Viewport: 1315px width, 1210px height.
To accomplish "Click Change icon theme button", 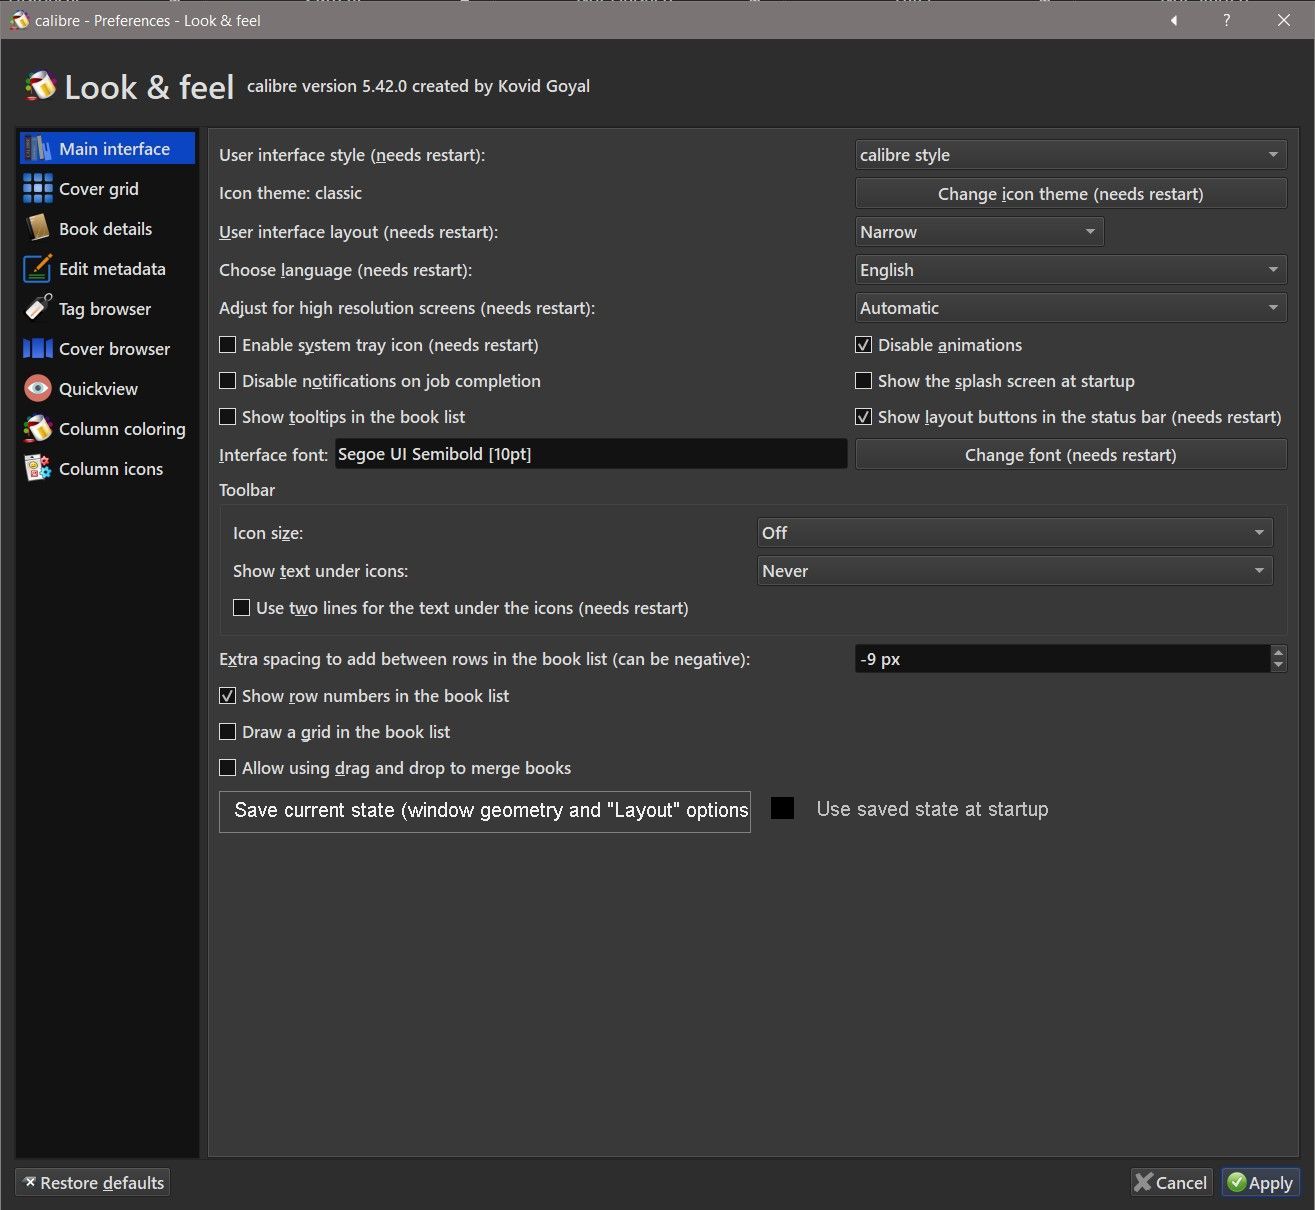I will coord(1071,194).
